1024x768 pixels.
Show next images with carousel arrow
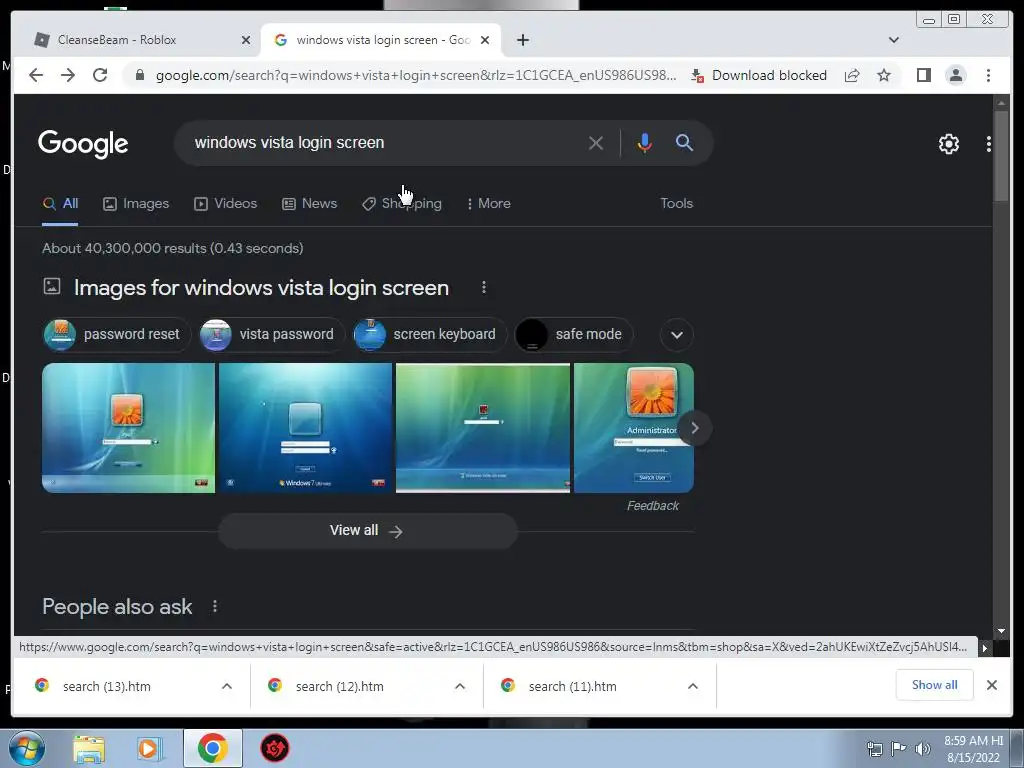pos(694,428)
